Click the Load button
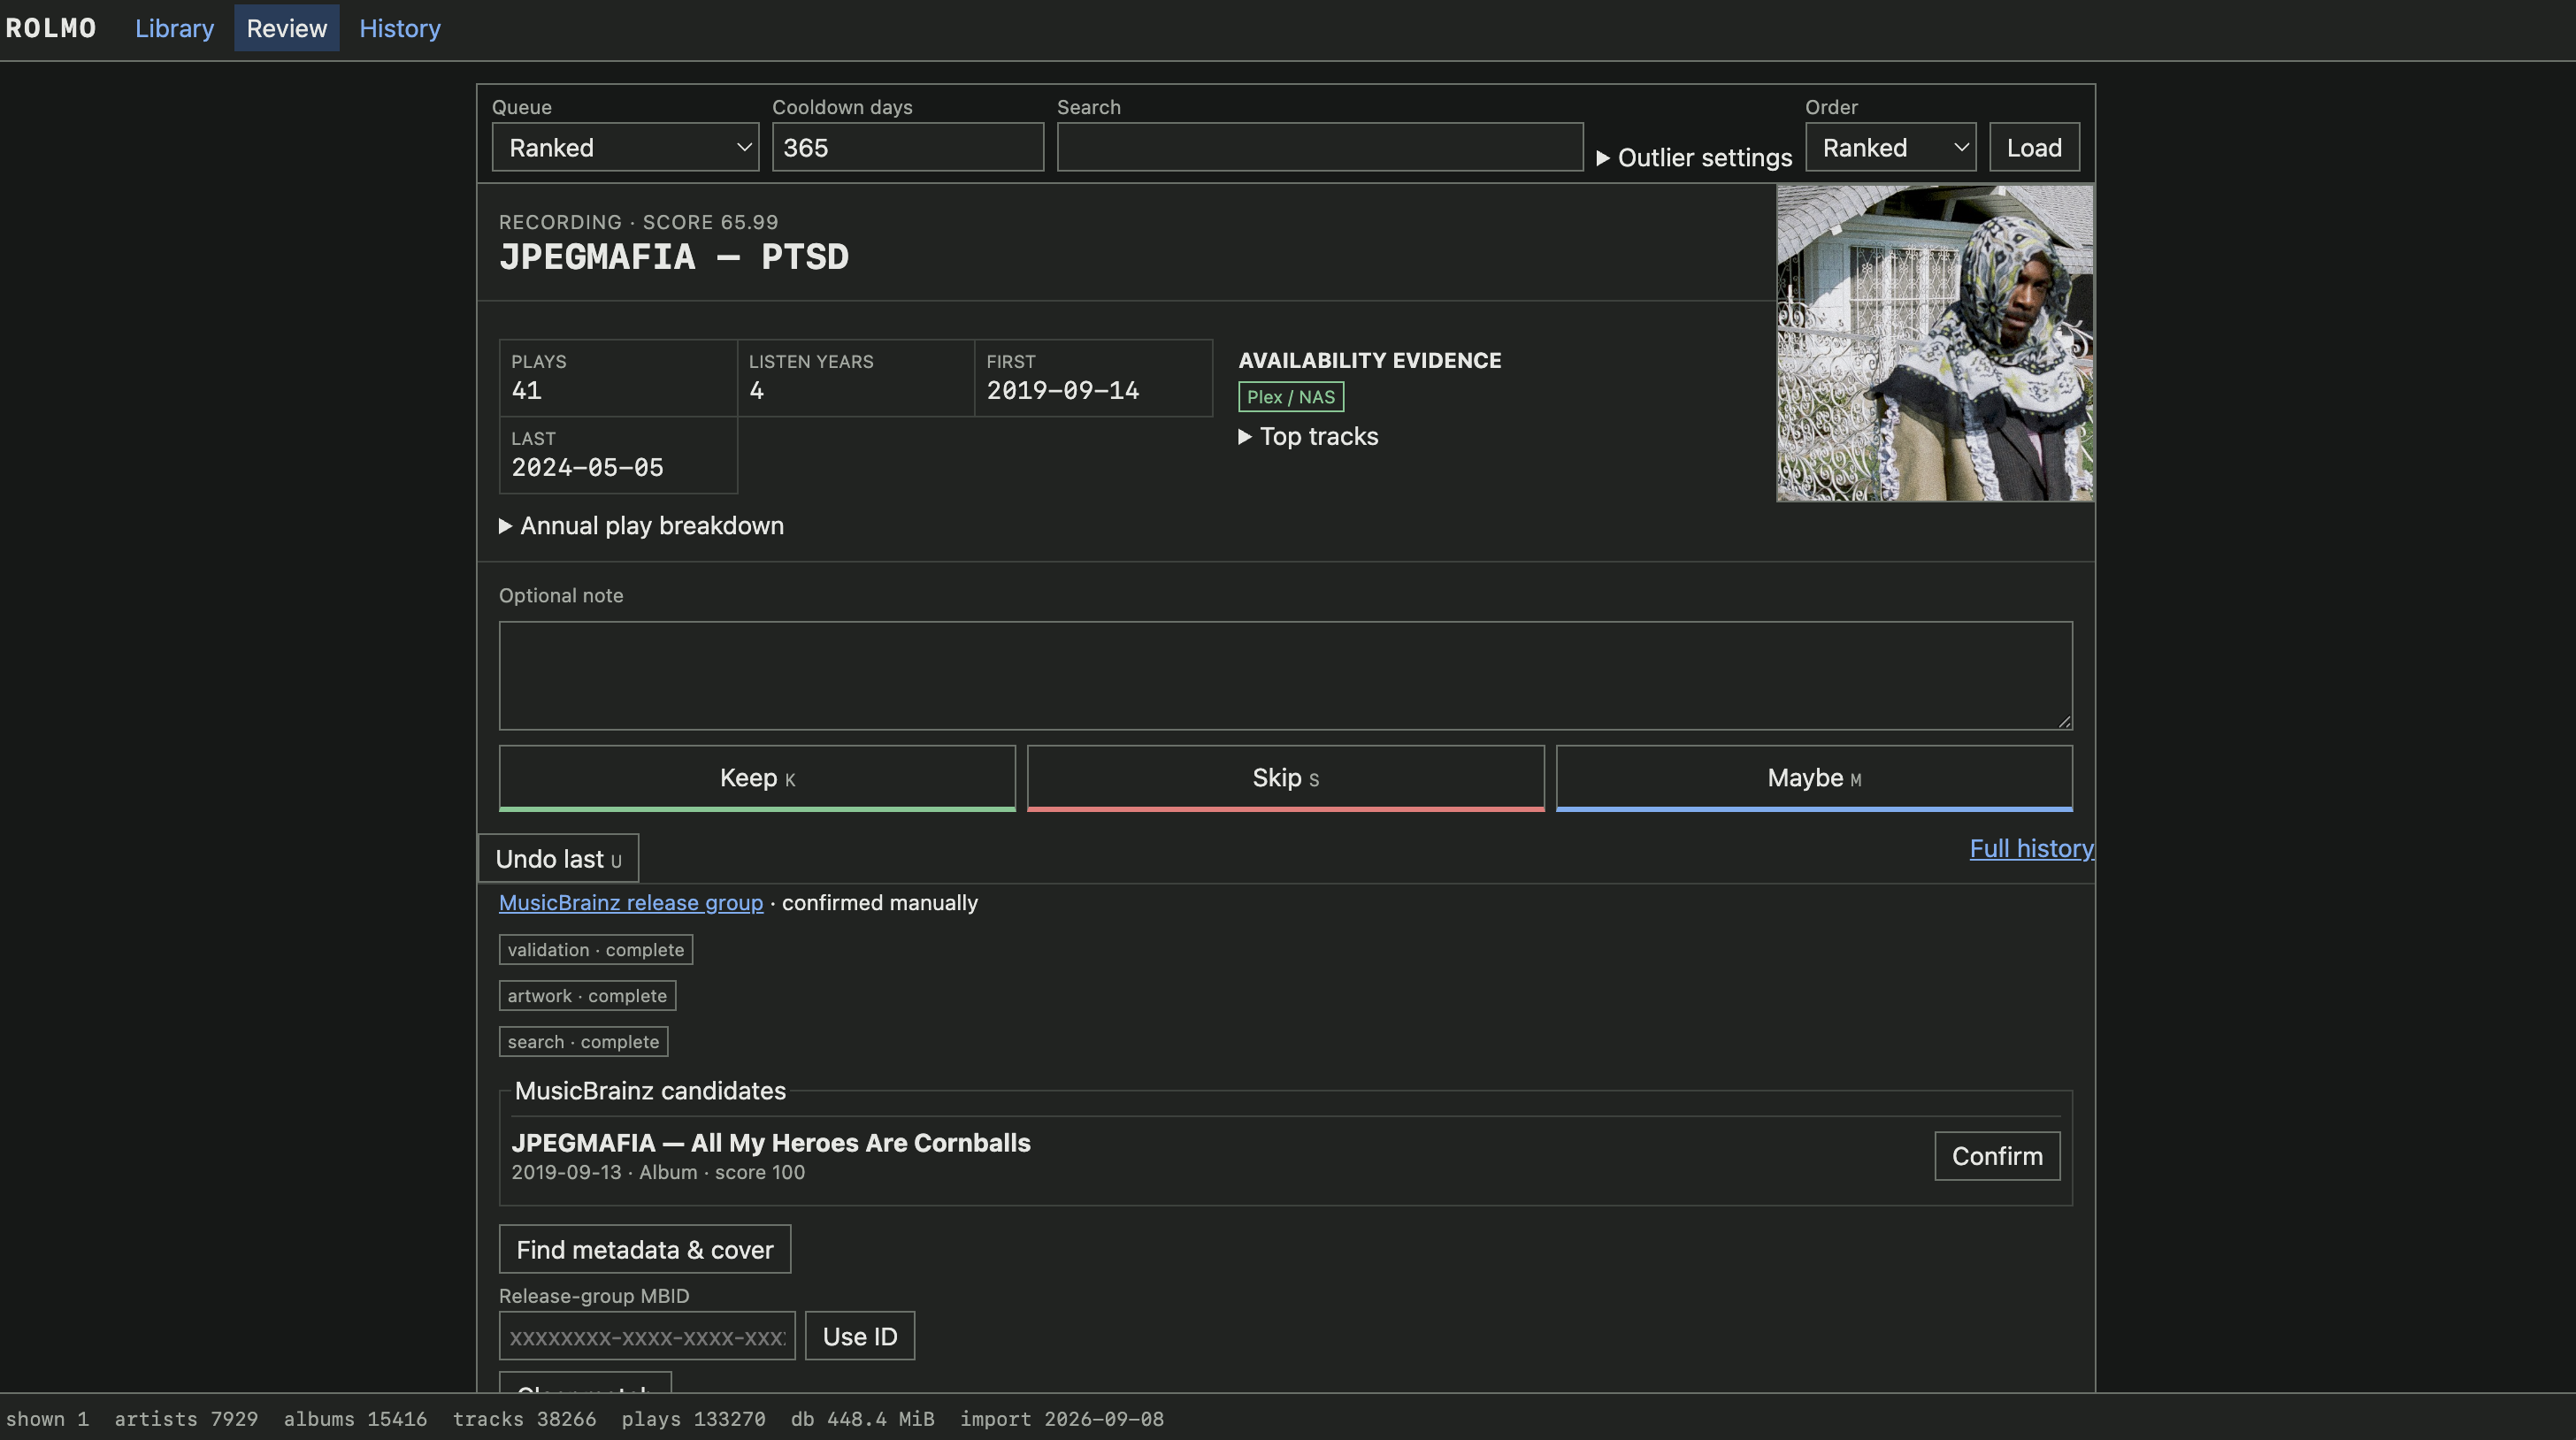This screenshot has width=2576, height=1440. coord(2034,147)
